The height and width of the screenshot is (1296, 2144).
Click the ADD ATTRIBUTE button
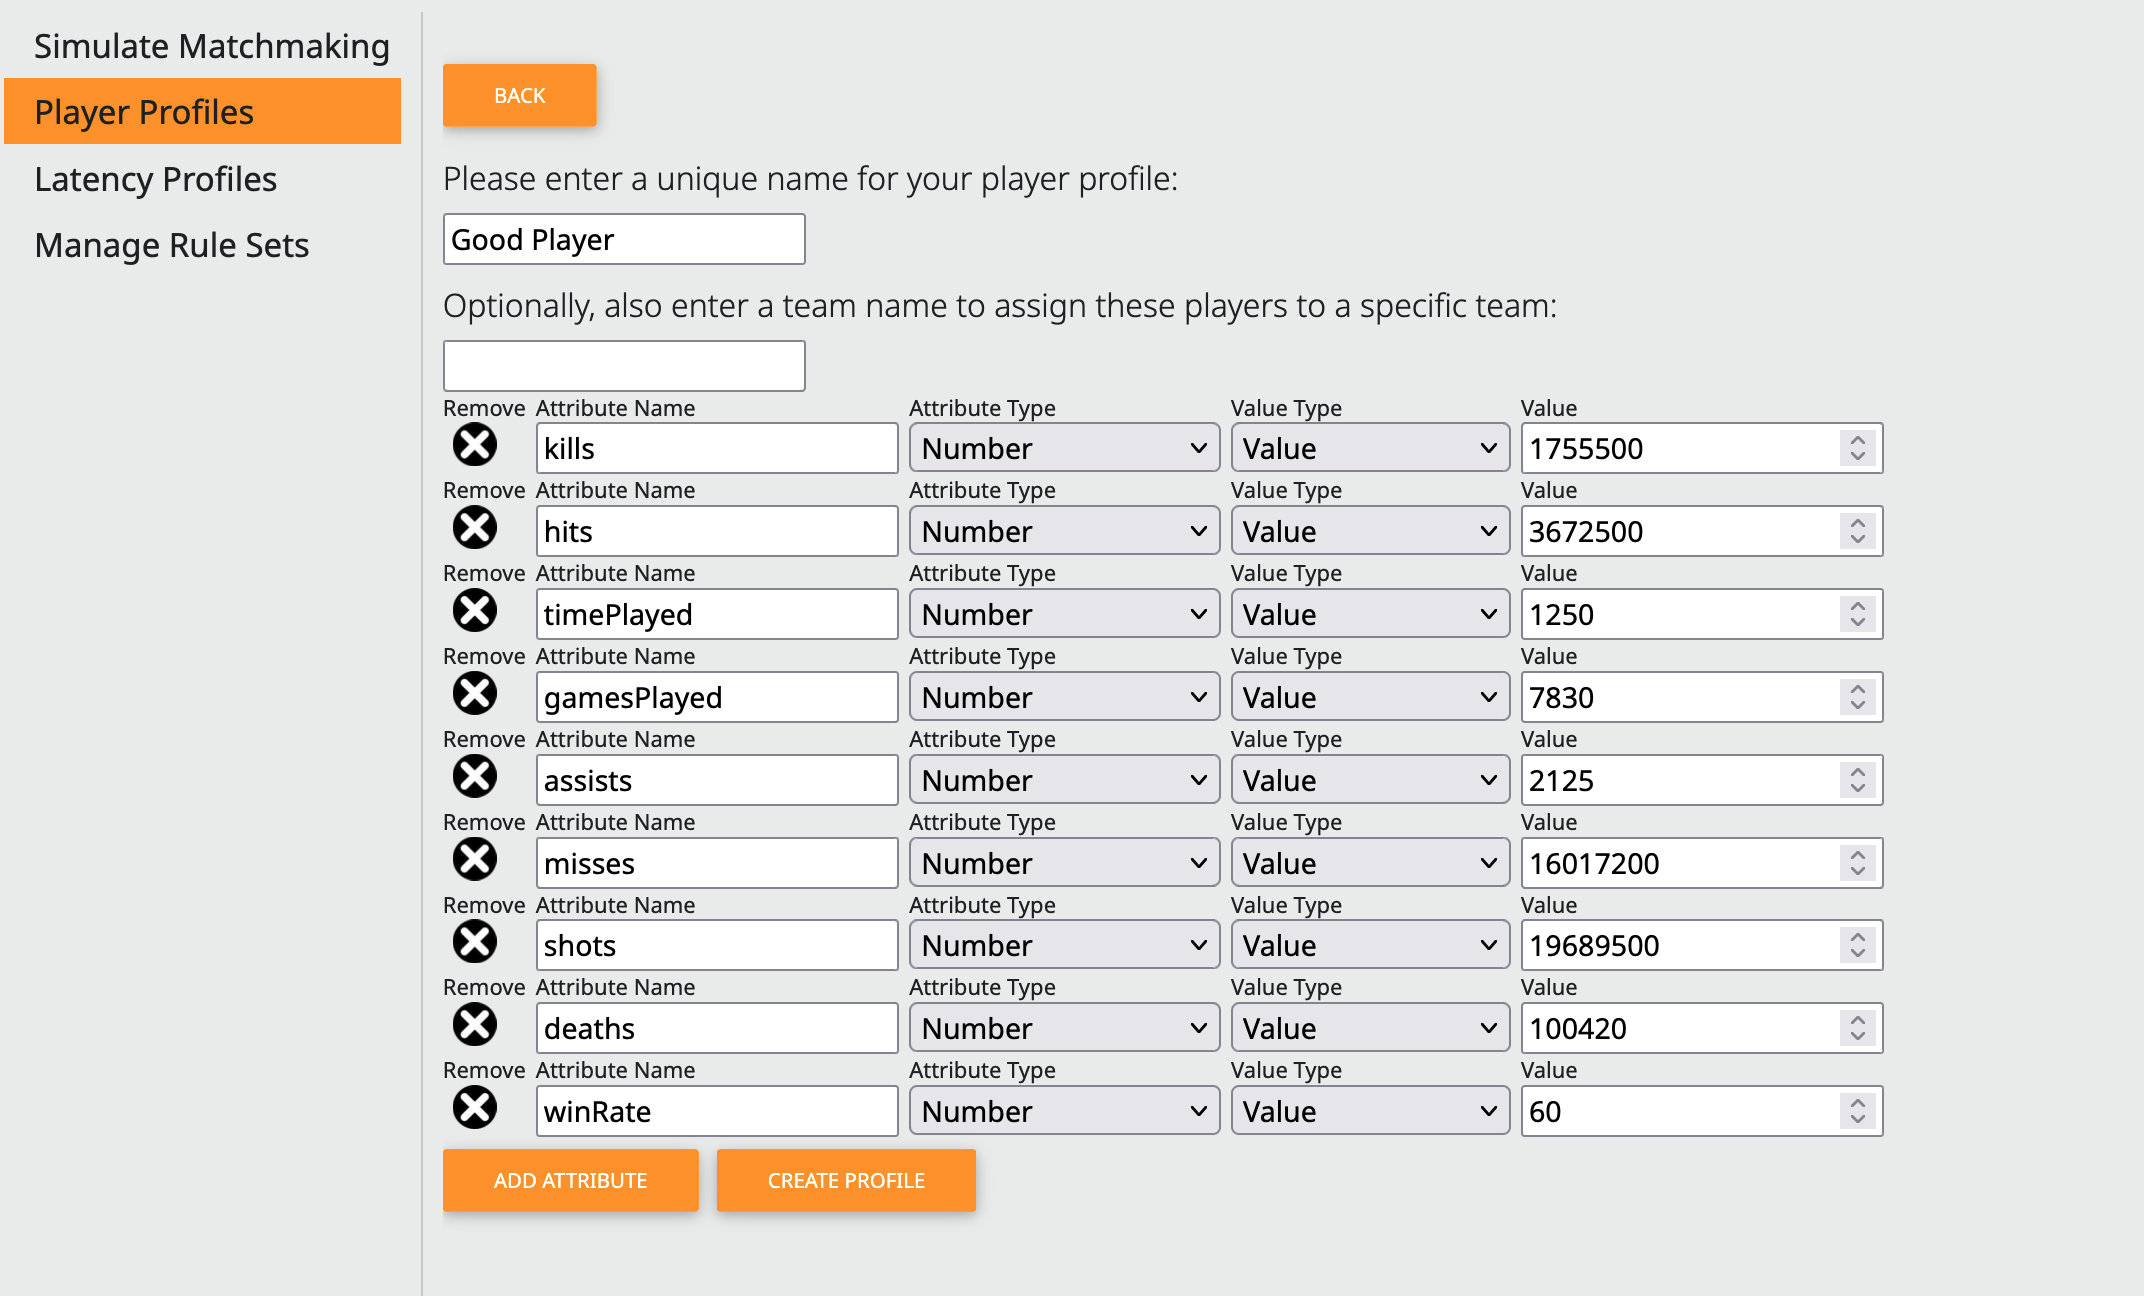point(570,1180)
